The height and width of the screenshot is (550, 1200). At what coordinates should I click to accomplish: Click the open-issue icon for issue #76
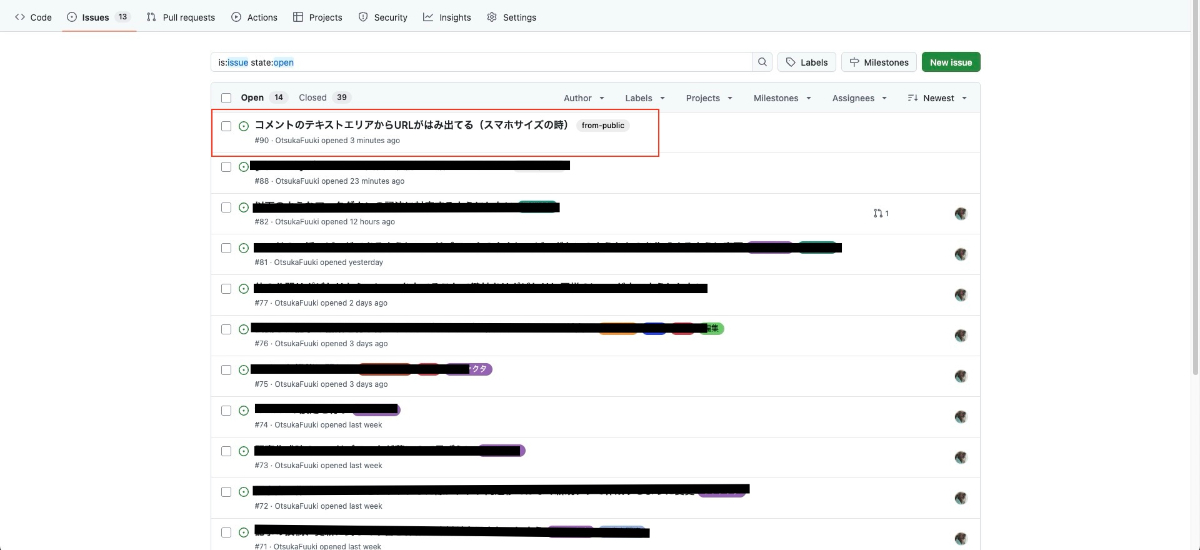[244, 329]
